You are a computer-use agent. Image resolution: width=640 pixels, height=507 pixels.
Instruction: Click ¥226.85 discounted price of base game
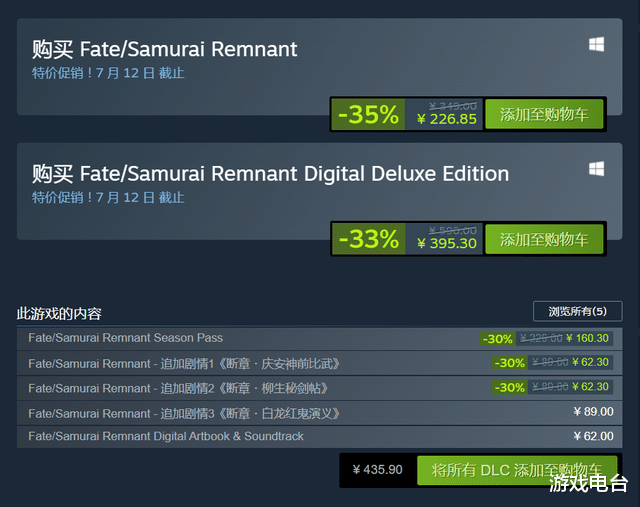pyautogui.click(x=447, y=119)
